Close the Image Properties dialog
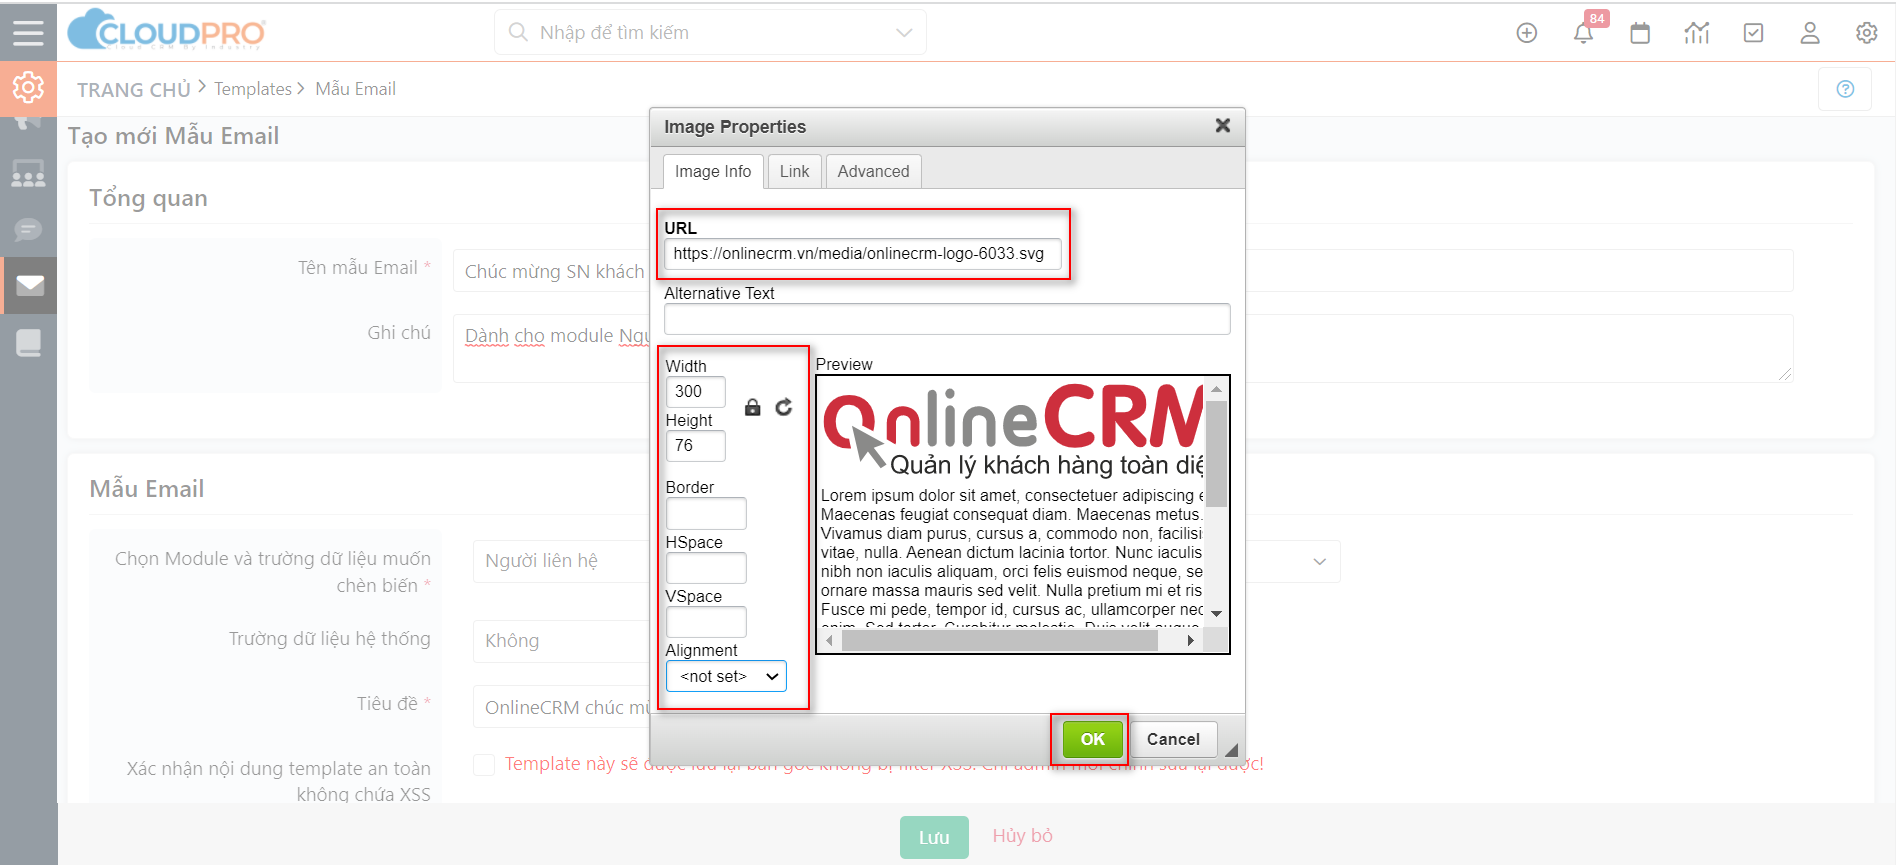Viewport: 1896px width, 865px height. pos(1222,126)
